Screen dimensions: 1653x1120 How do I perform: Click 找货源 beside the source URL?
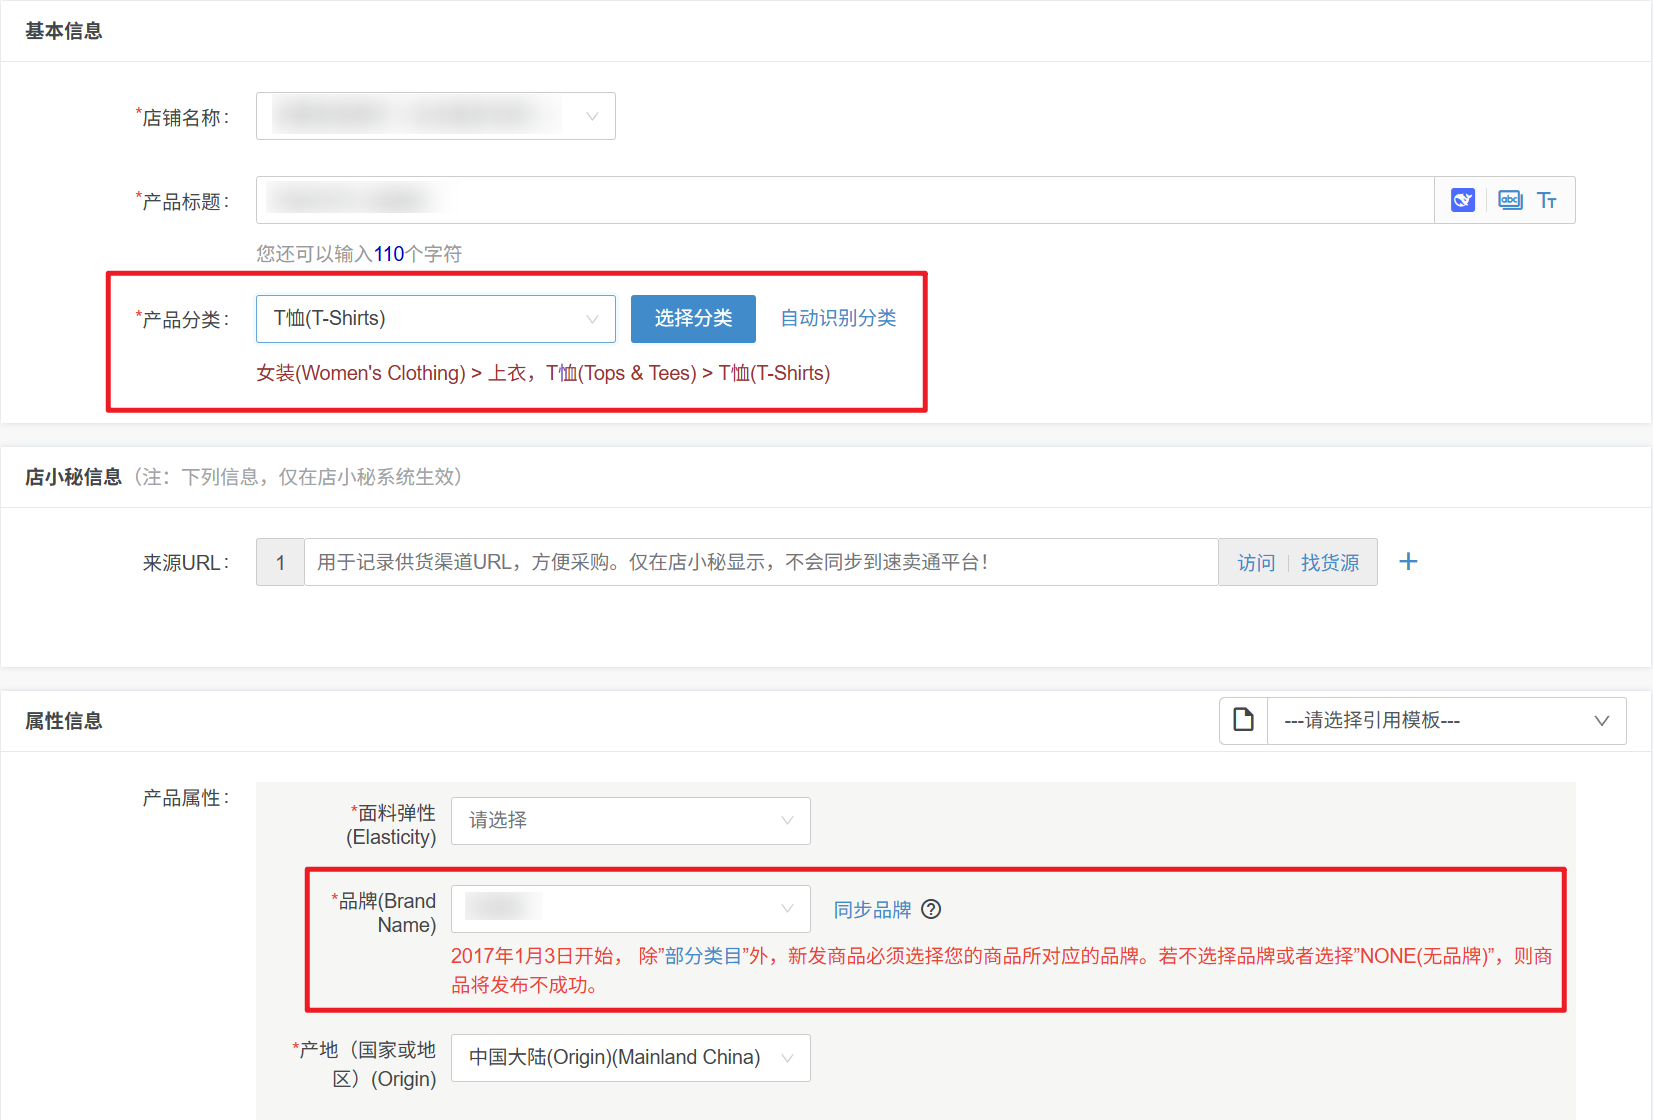click(1330, 563)
